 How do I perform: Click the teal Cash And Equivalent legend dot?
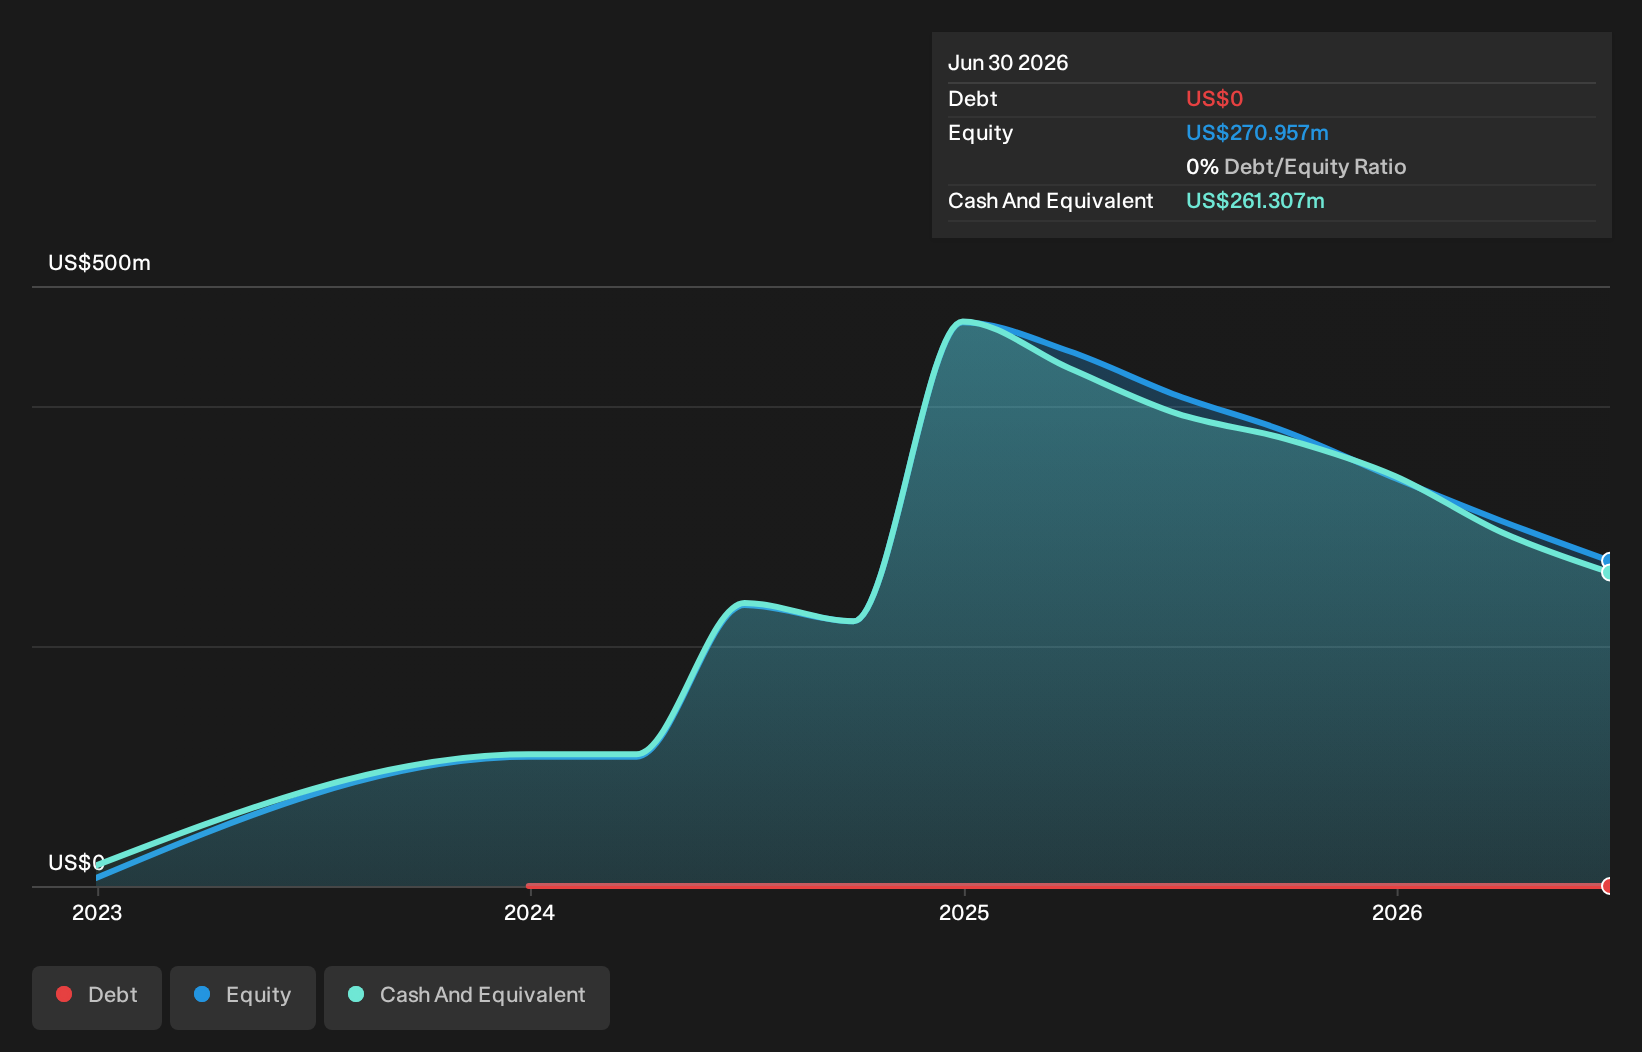tap(356, 994)
